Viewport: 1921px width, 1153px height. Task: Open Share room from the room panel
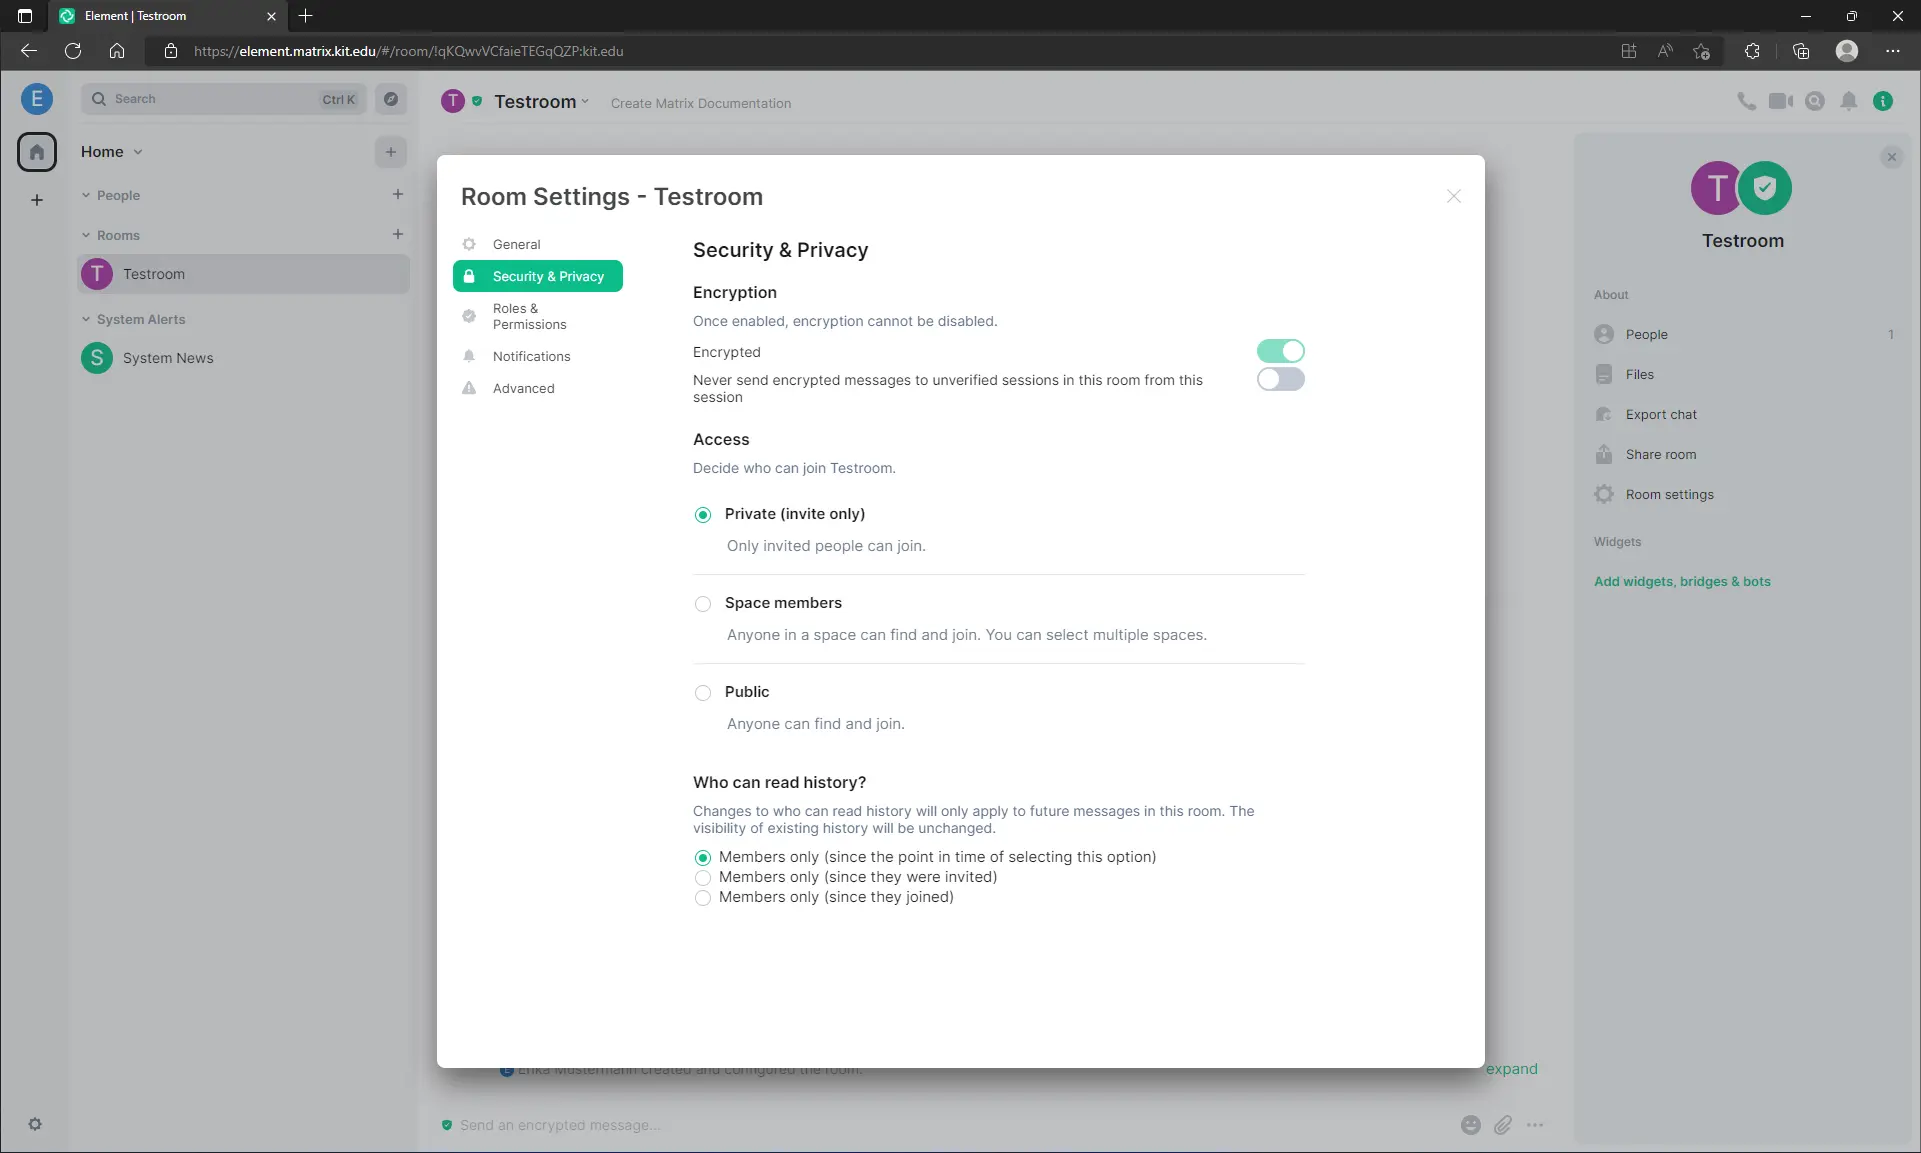point(1660,454)
